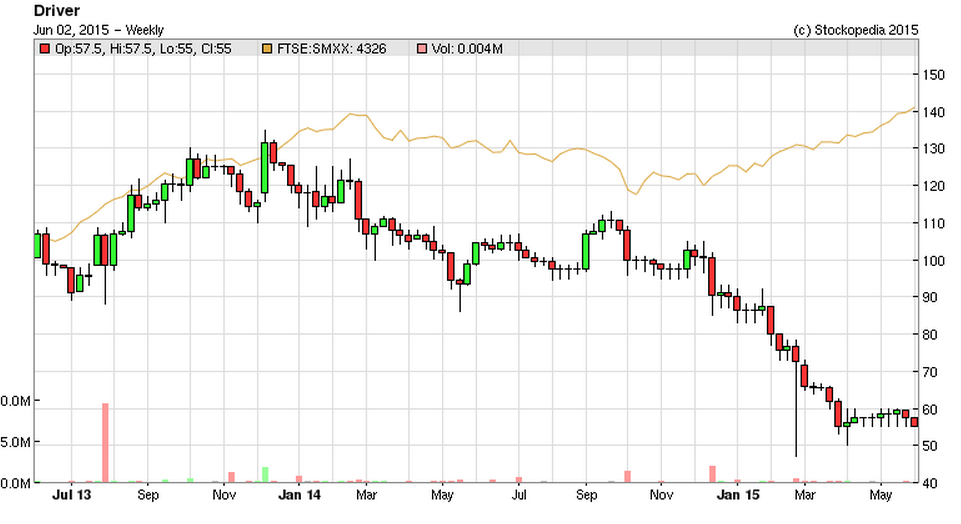
Task: Click the 50 price axis label
Action: coord(930,446)
